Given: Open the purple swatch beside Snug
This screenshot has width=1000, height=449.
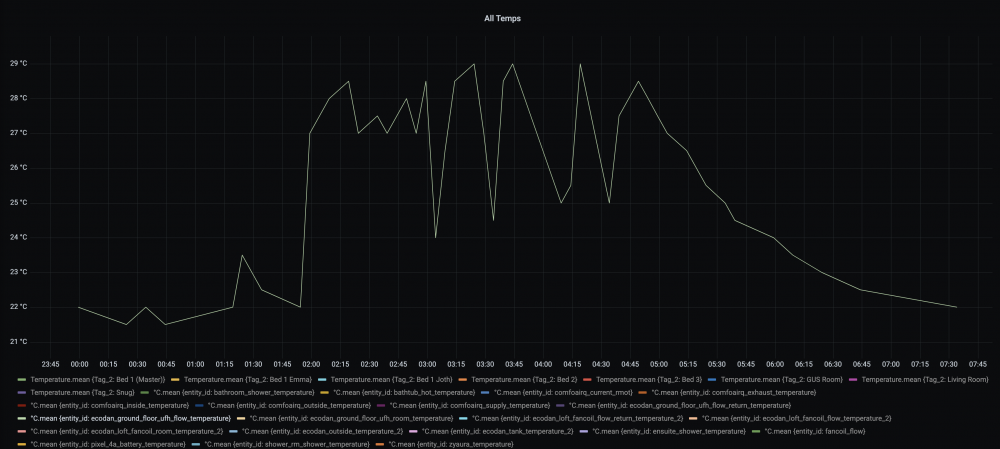Looking at the screenshot, I should pos(22,392).
